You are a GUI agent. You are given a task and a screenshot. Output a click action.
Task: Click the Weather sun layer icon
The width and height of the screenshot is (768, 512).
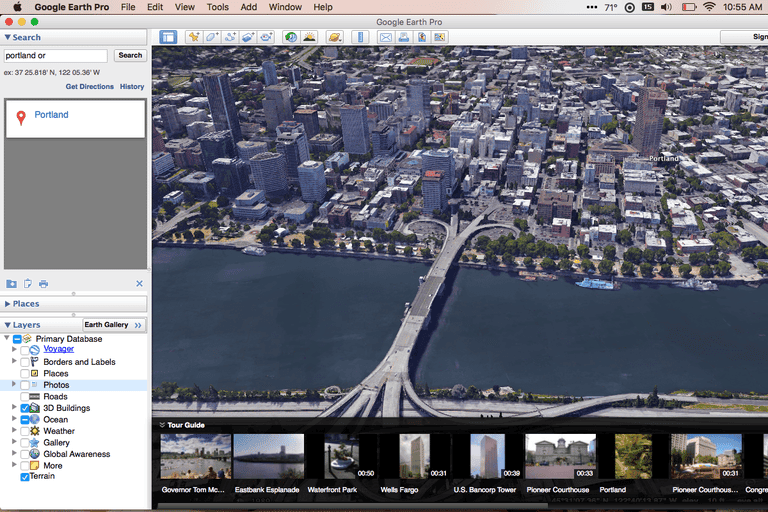point(34,431)
